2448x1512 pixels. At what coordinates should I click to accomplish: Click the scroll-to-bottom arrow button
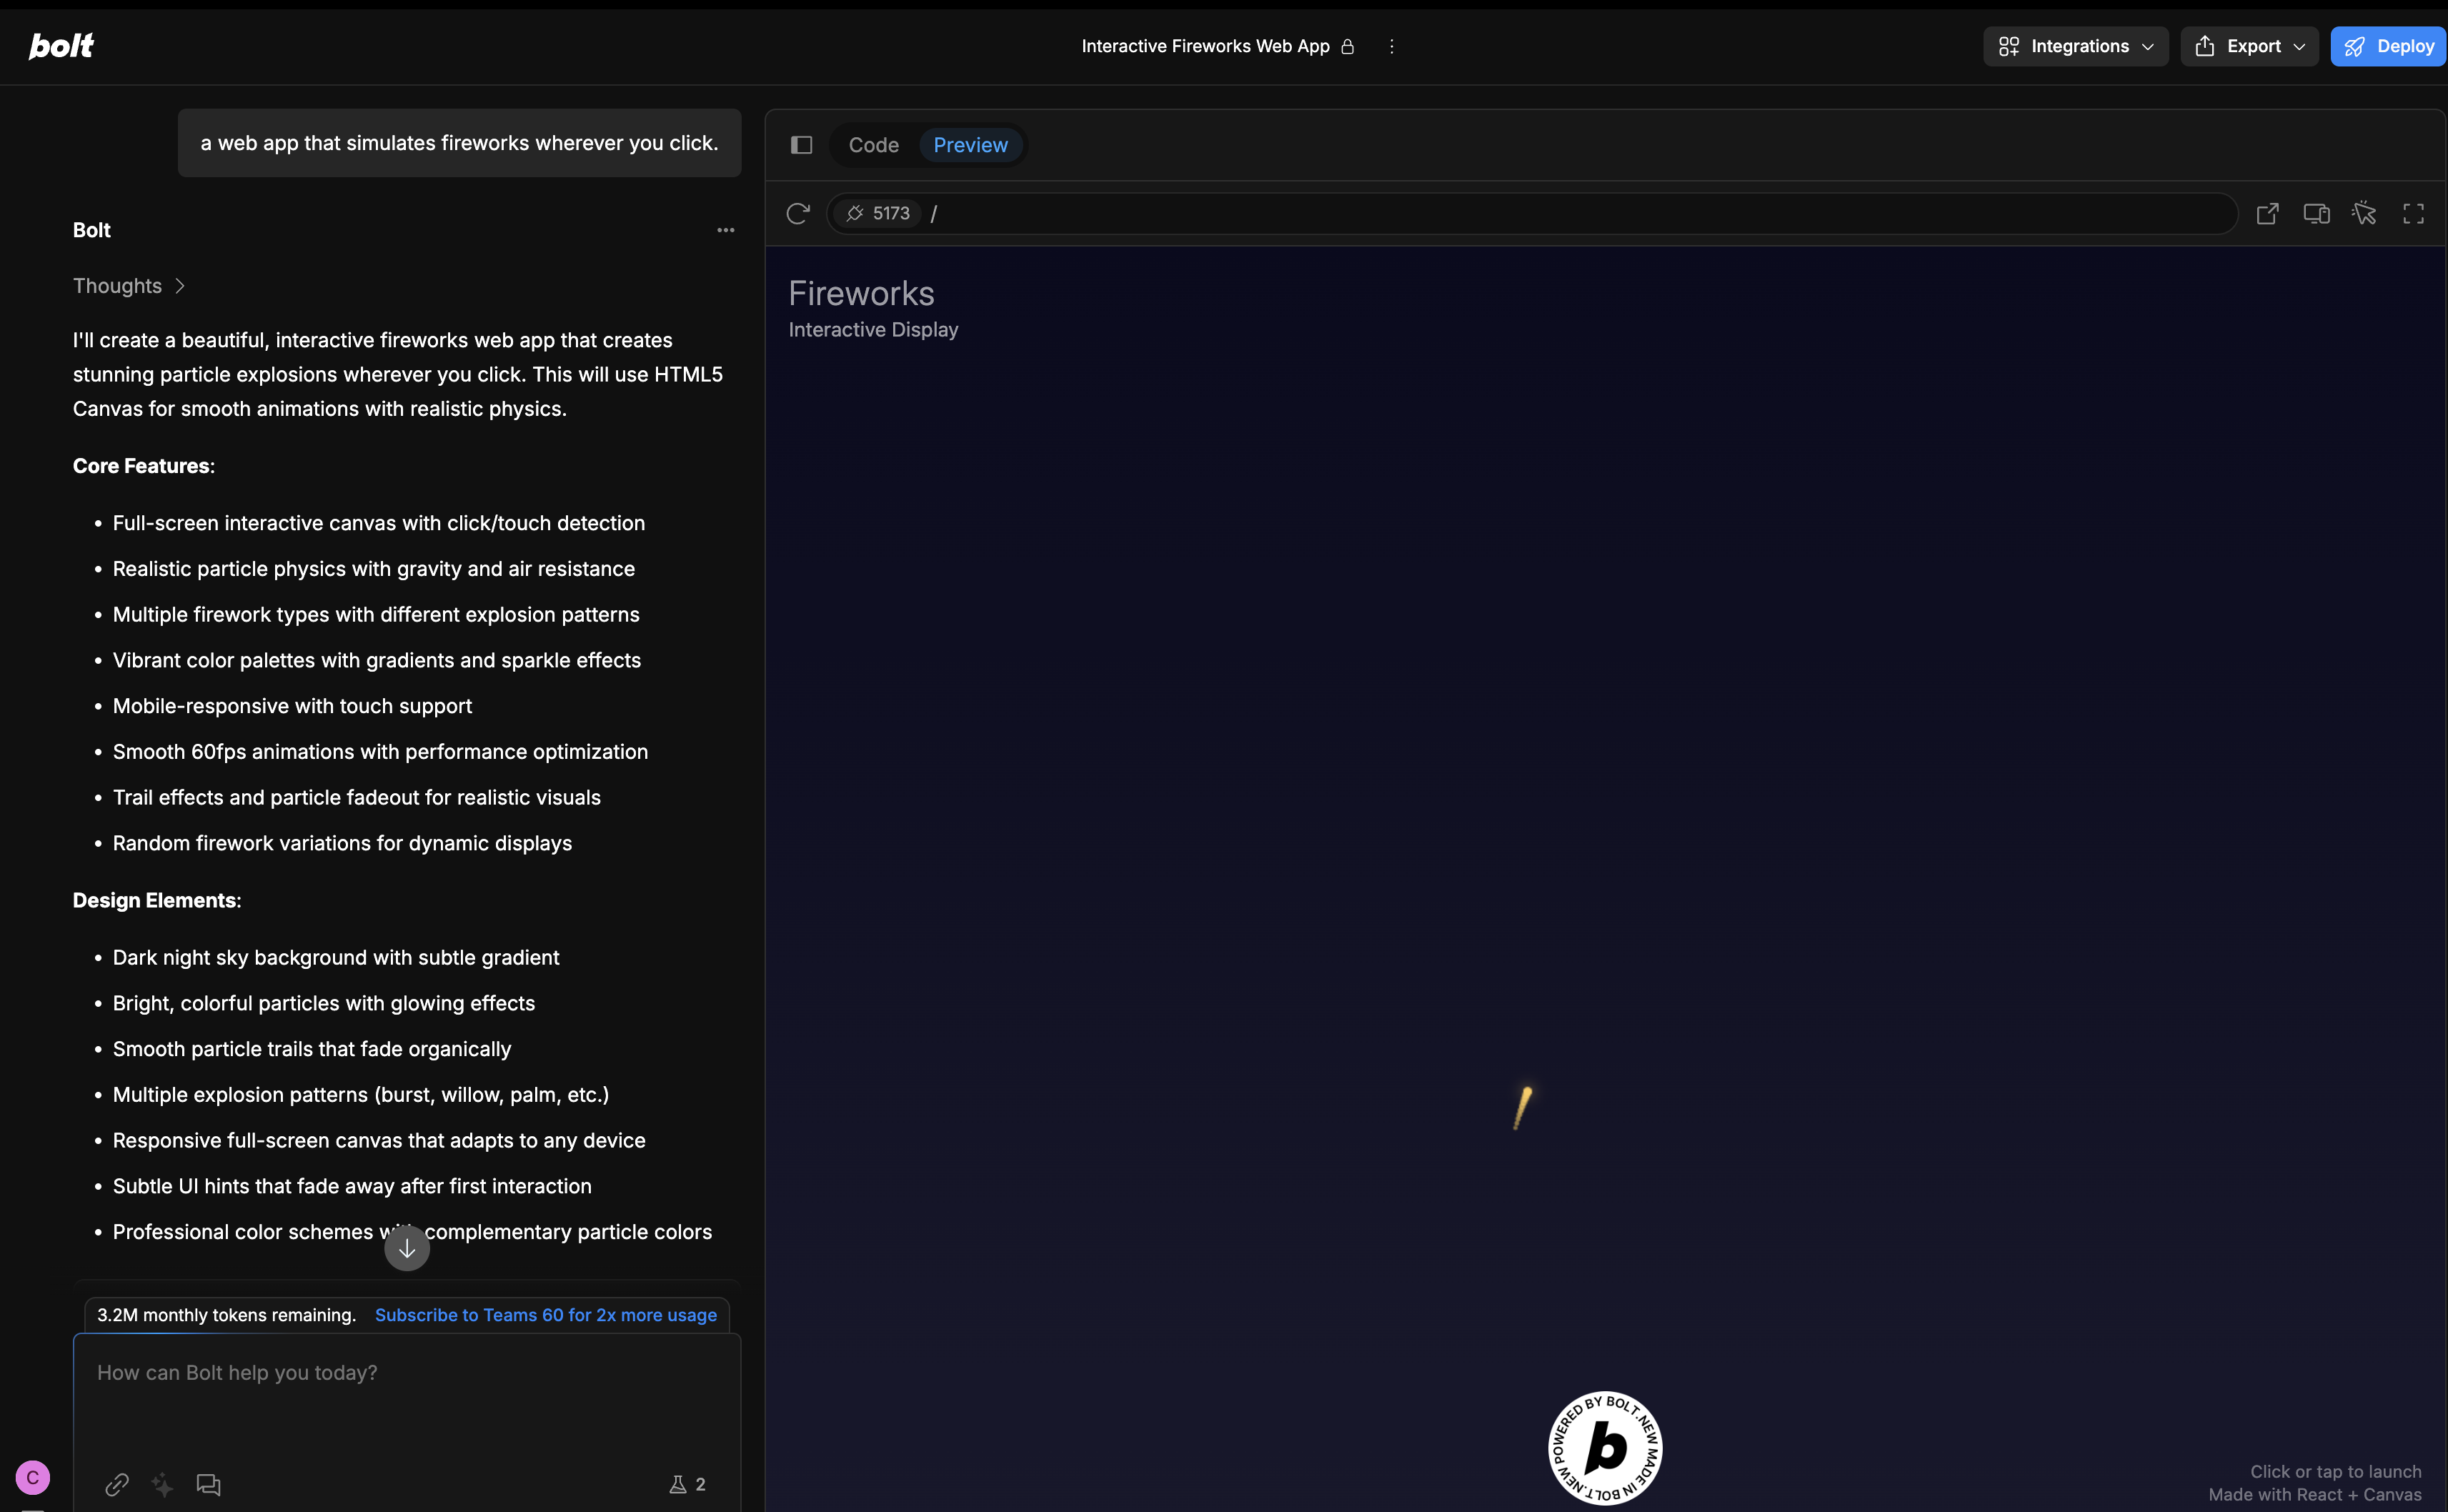click(x=407, y=1248)
